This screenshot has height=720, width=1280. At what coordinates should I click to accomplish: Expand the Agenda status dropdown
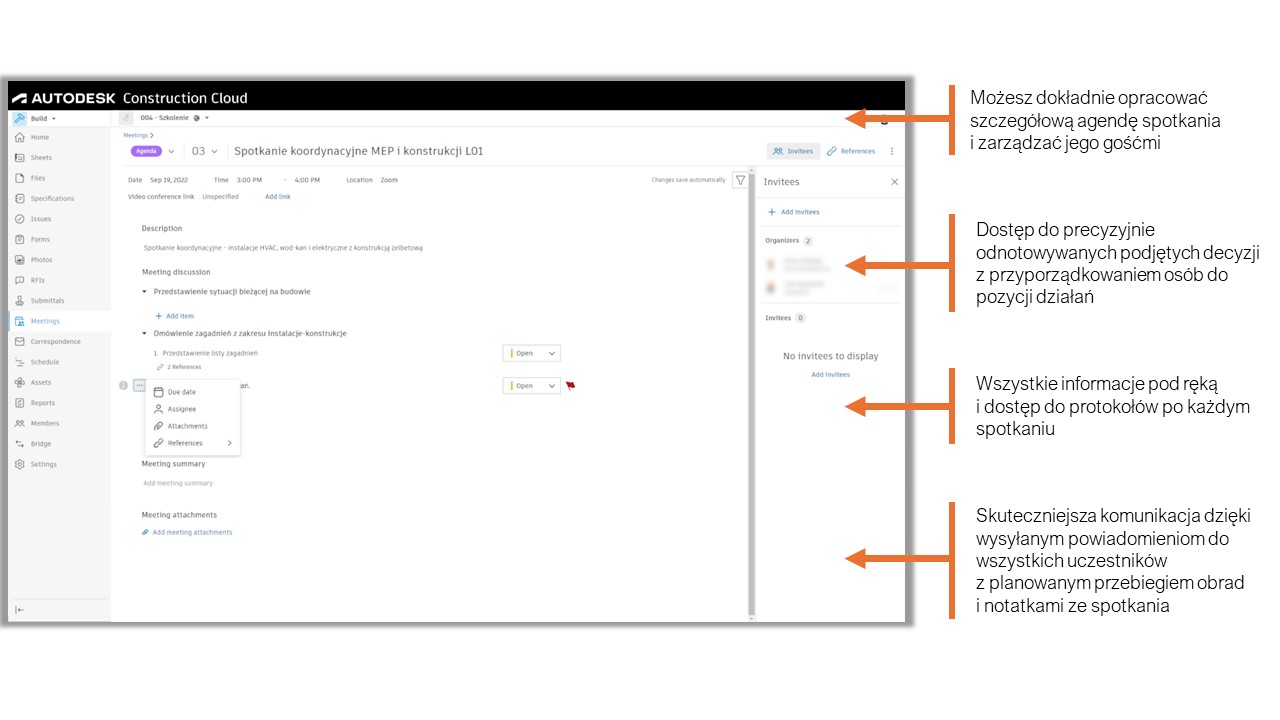(171, 151)
